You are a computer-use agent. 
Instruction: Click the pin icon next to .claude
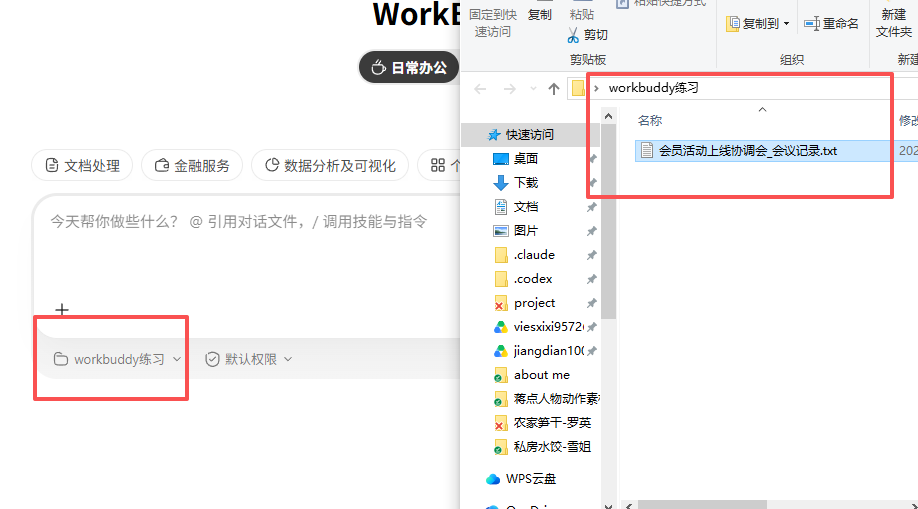pos(592,255)
